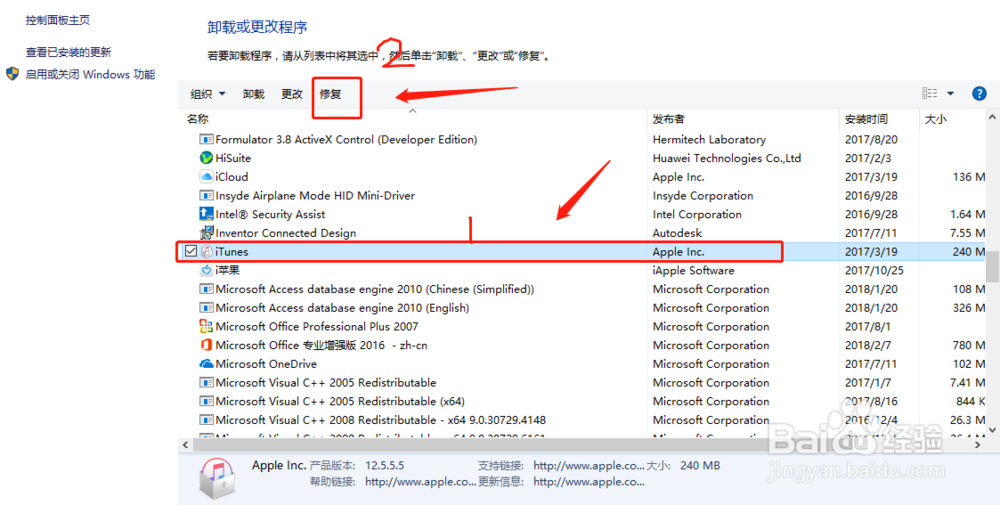Click the iTunes music note icon in list
Viewport: 1000px width, 505px height.
207,251
